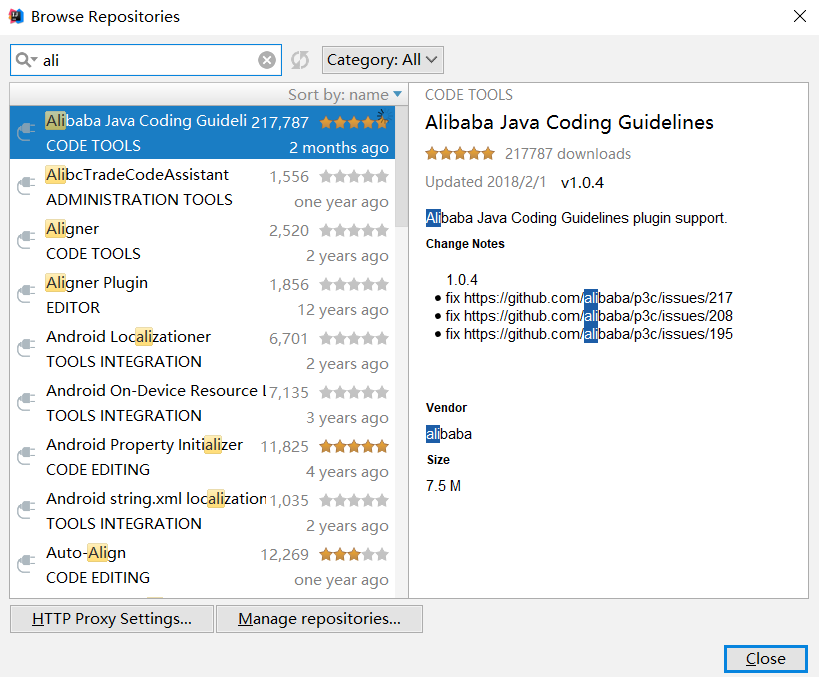
Task: Clear the 'ali' search text
Action: tap(267, 60)
